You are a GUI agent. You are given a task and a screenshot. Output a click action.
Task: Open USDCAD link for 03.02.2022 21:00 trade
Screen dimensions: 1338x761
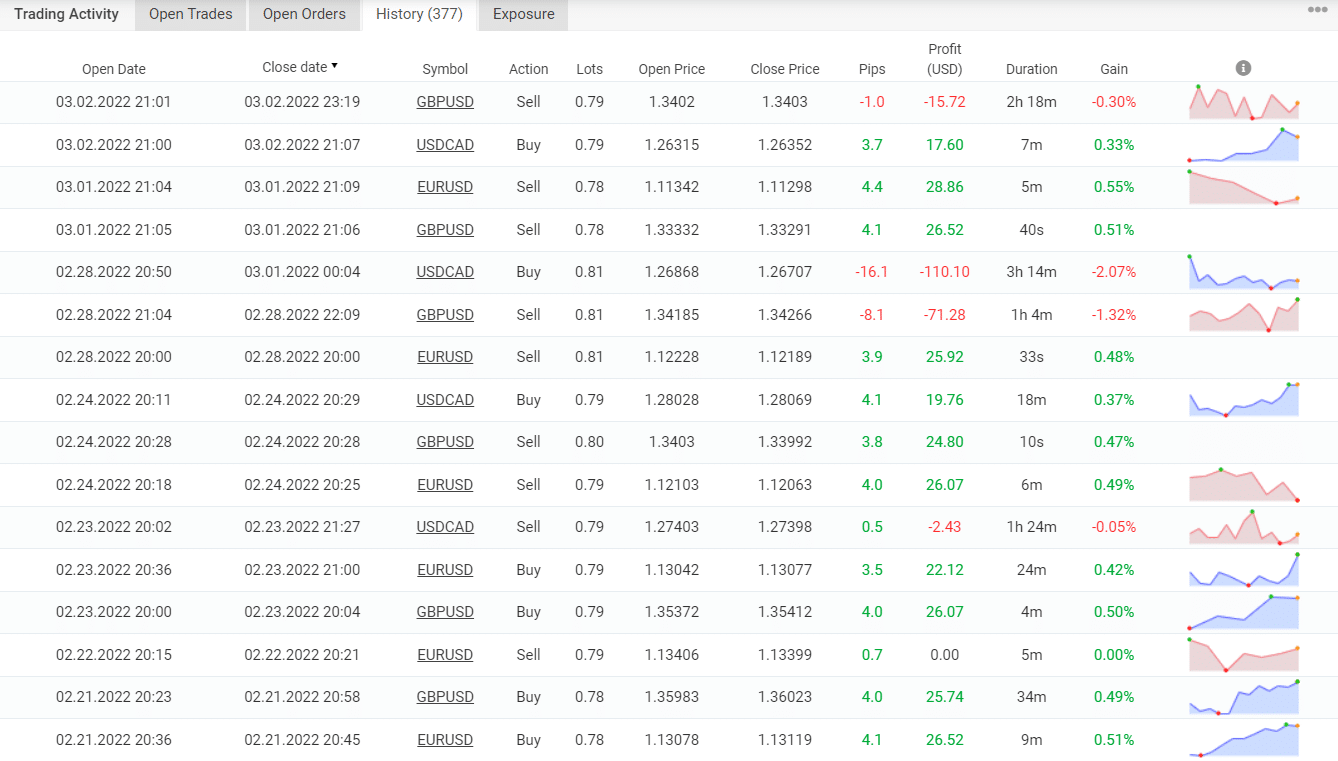445,145
